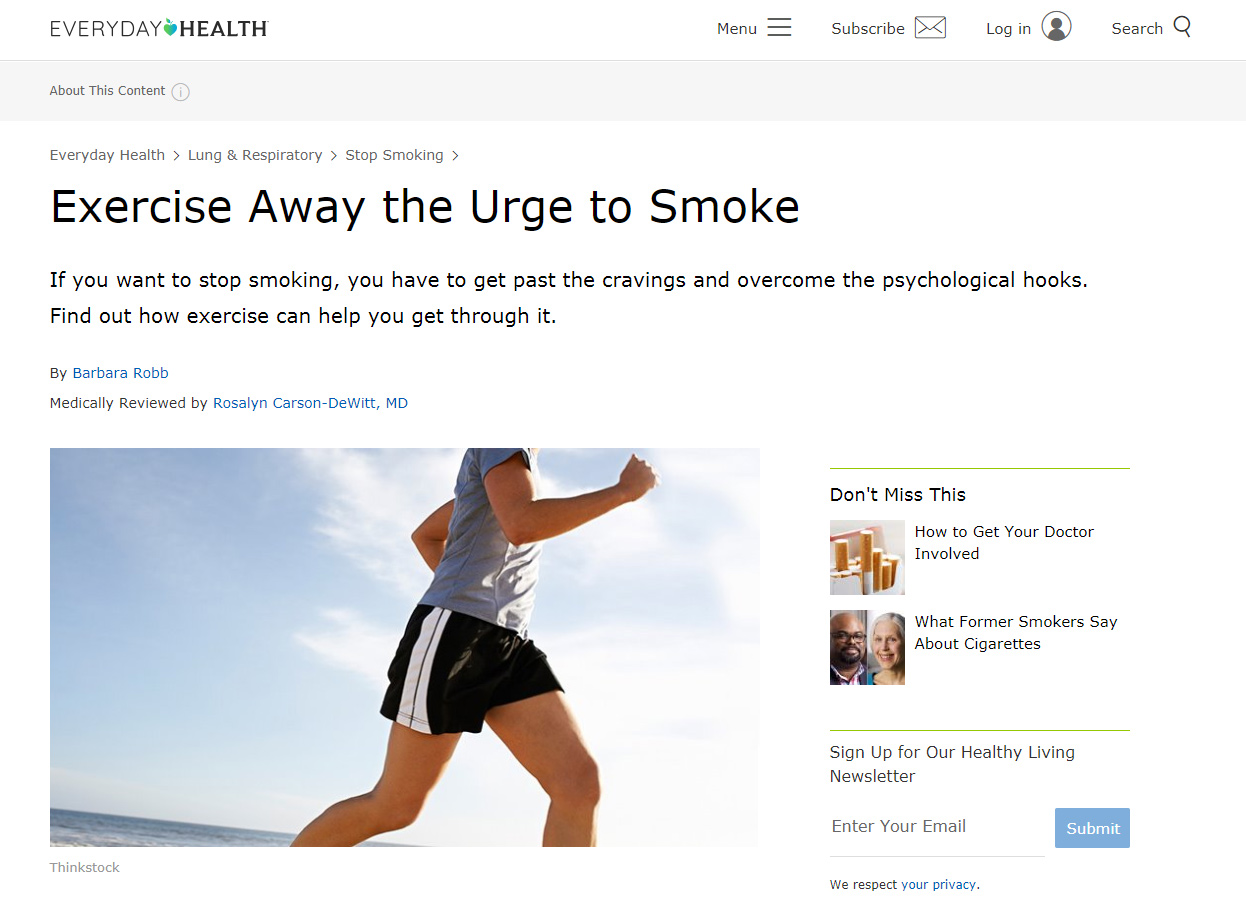Click the cigarettes article thumbnail

click(x=867, y=557)
